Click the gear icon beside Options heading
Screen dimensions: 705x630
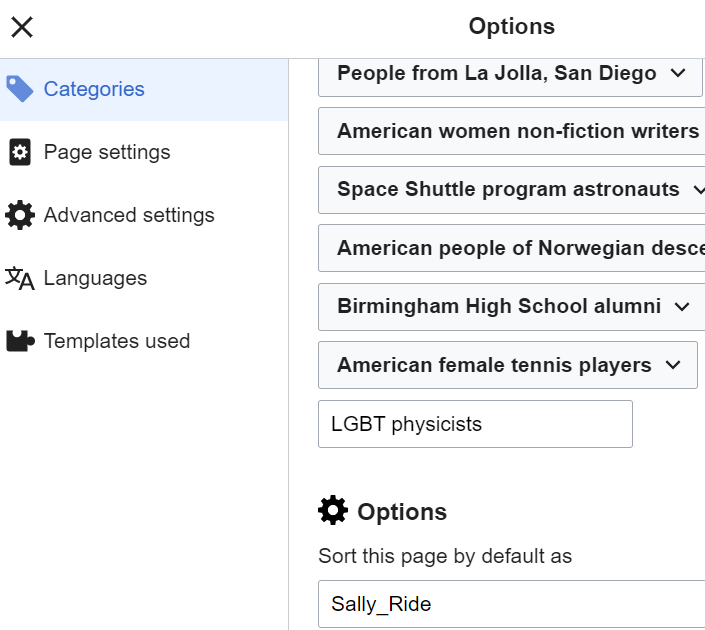pyautogui.click(x=333, y=510)
